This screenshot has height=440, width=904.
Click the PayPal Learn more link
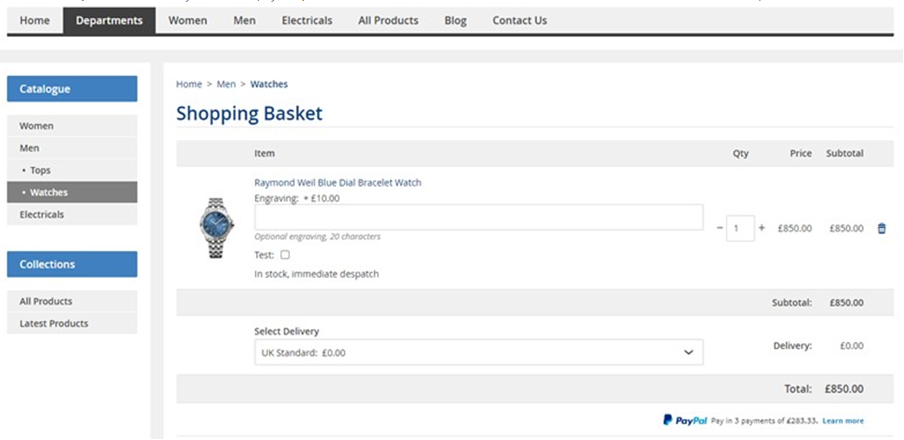(x=843, y=421)
